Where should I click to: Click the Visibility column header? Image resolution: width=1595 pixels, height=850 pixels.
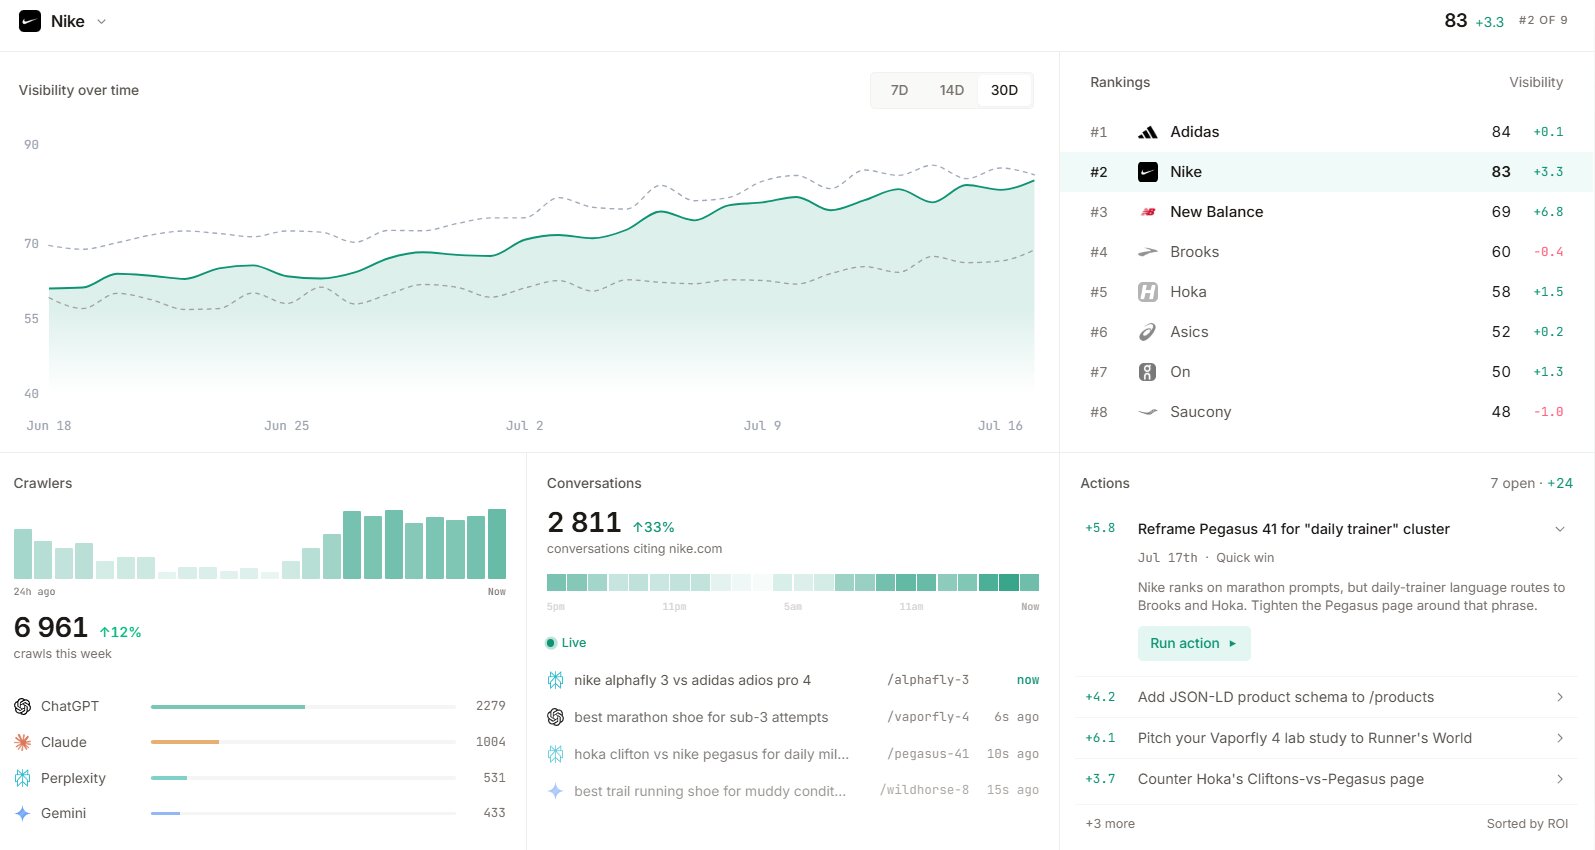click(x=1536, y=82)
